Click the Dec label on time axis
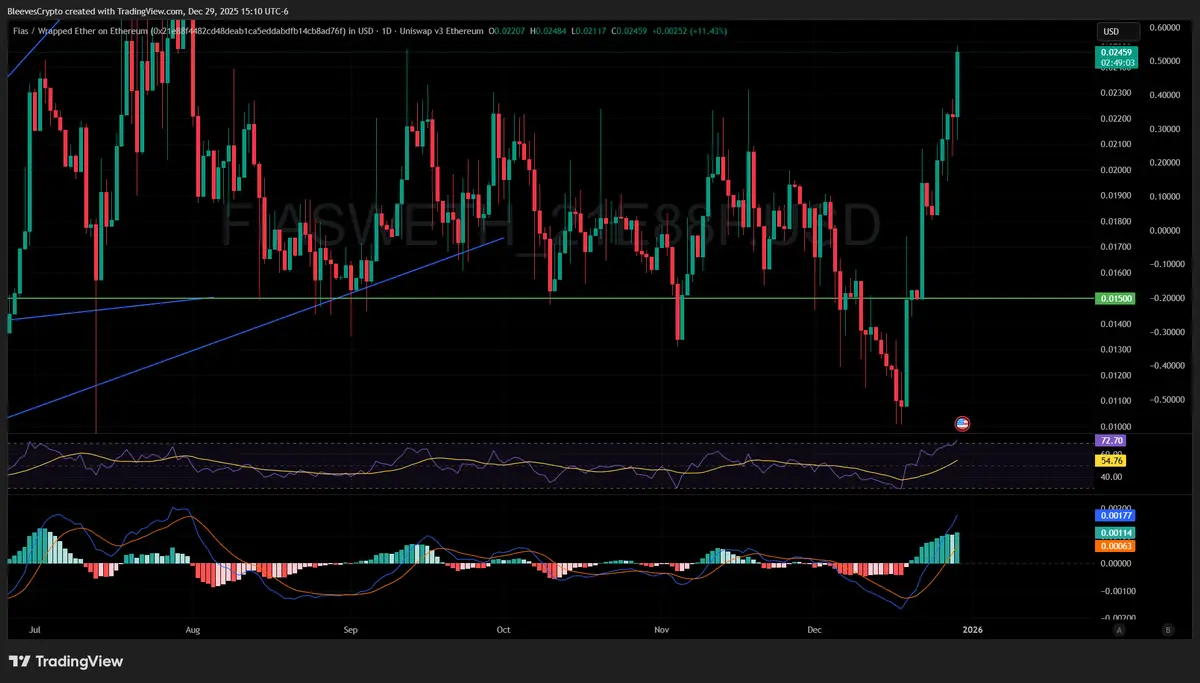 click(814, 630)
